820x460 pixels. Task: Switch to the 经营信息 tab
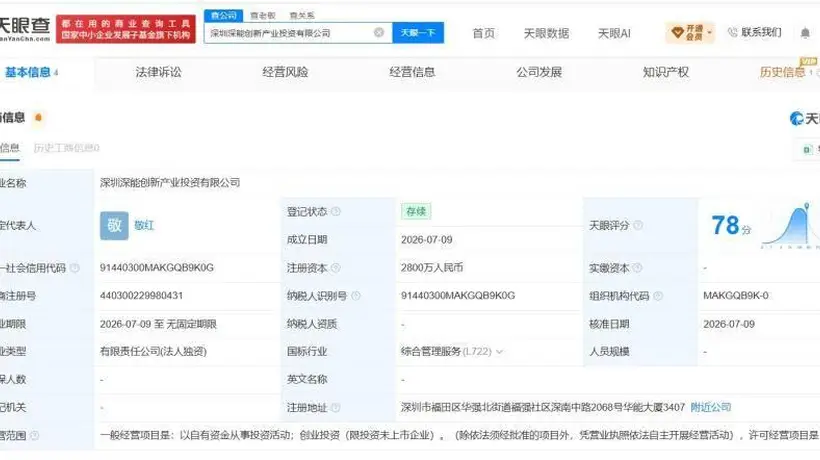point(412,72)
